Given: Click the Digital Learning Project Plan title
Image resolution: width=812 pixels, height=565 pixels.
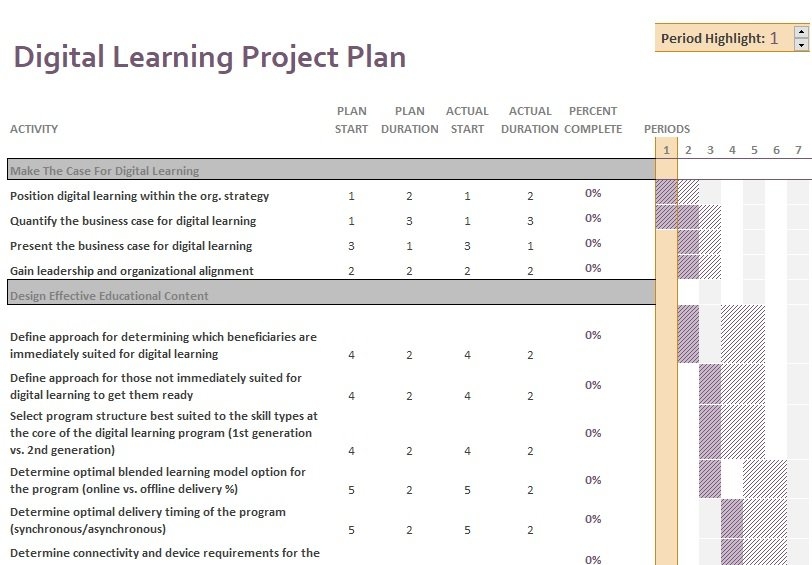Looking at the screenshot, I should pos(210,57).
